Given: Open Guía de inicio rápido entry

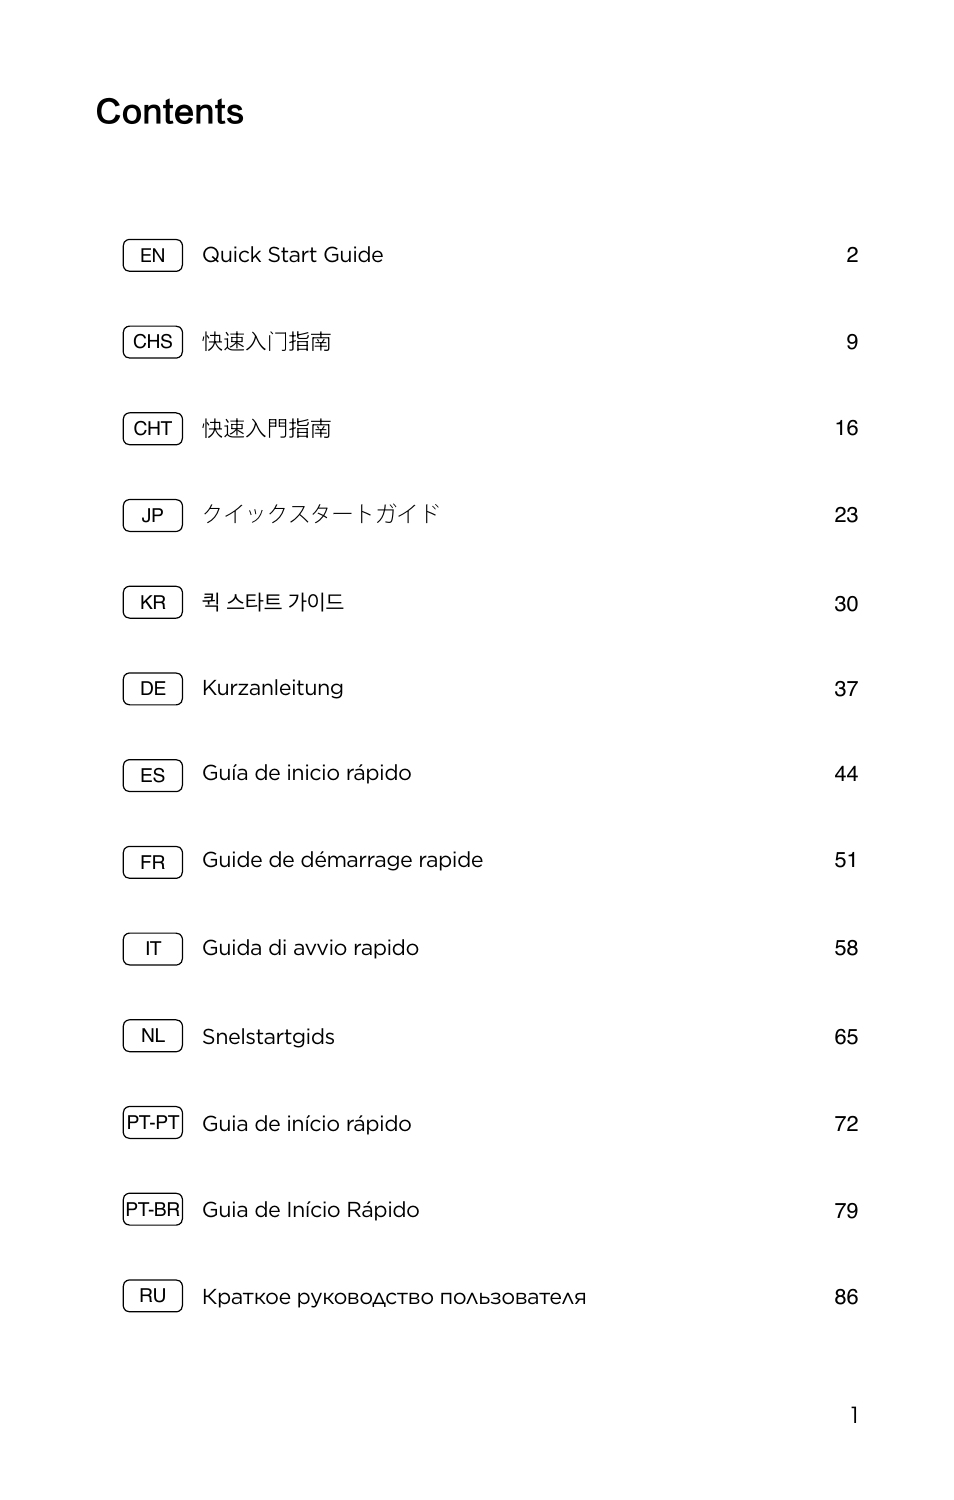Looking at the screenshot, I should point(307,773).
